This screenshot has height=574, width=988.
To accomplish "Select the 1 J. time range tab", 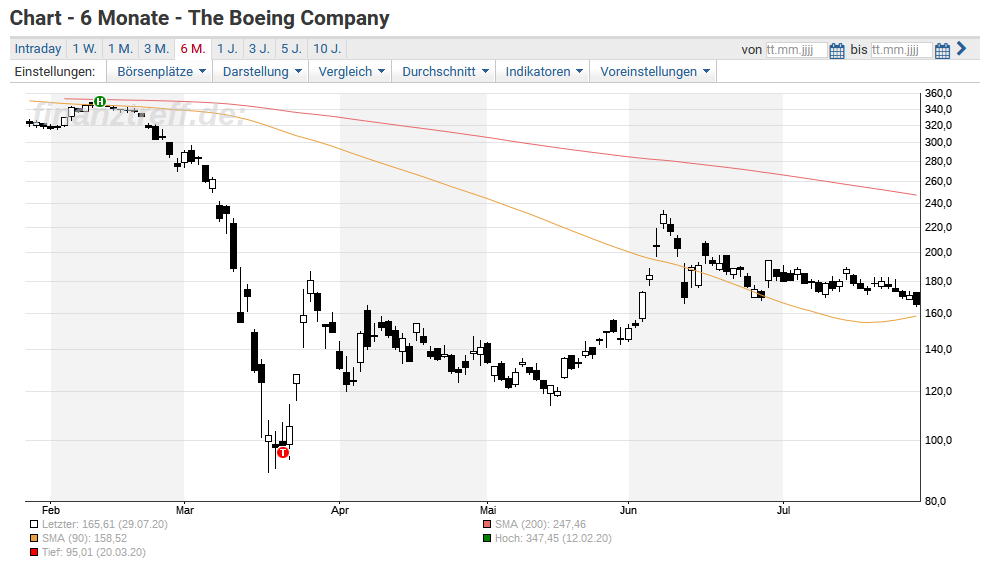I will click(227, 49).
